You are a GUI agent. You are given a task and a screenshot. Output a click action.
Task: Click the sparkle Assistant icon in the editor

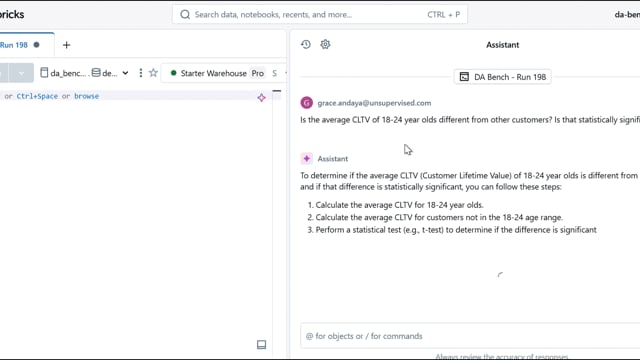(262, 98)
